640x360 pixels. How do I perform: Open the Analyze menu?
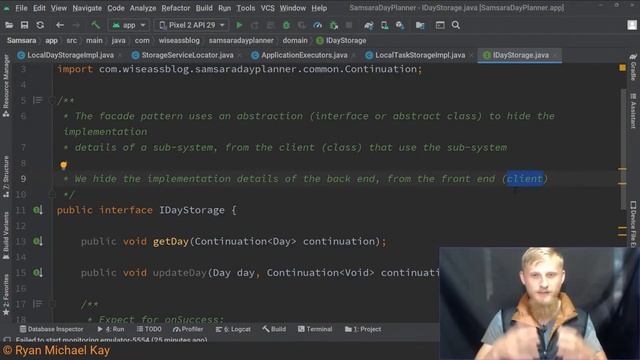(143, 8)
